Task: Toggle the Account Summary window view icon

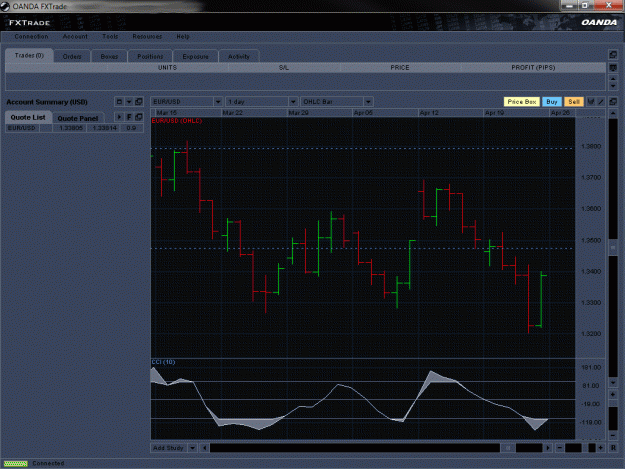Action: [x=119, y=102]
